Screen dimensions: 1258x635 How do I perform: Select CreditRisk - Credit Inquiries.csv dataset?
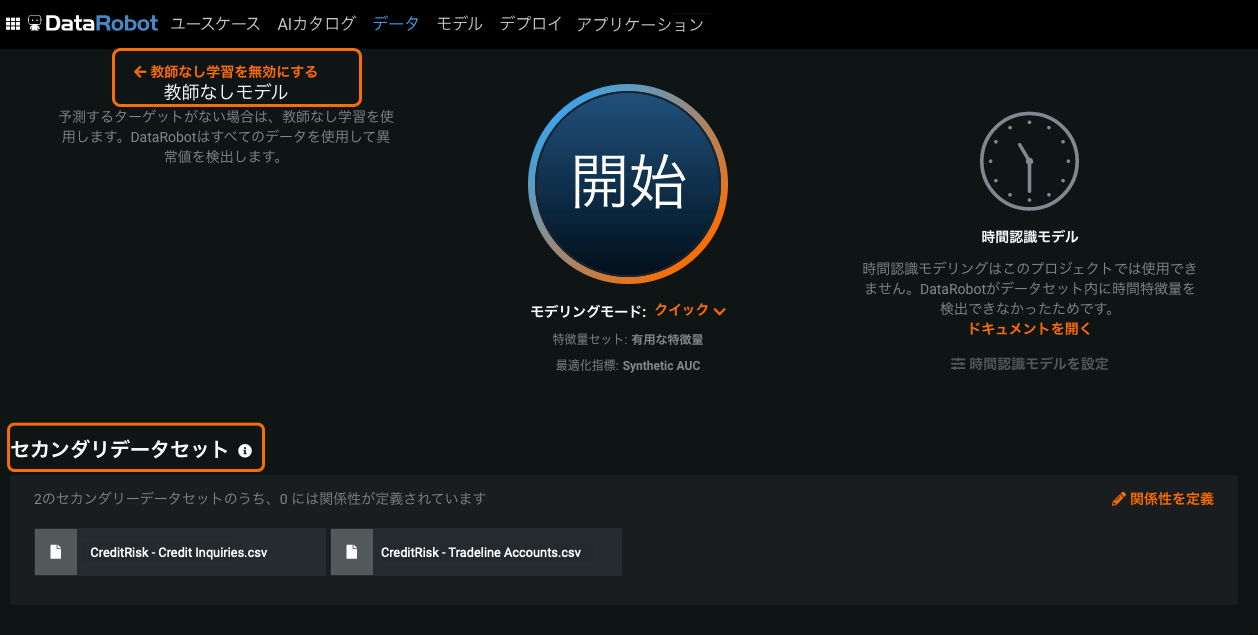[180, 552]
